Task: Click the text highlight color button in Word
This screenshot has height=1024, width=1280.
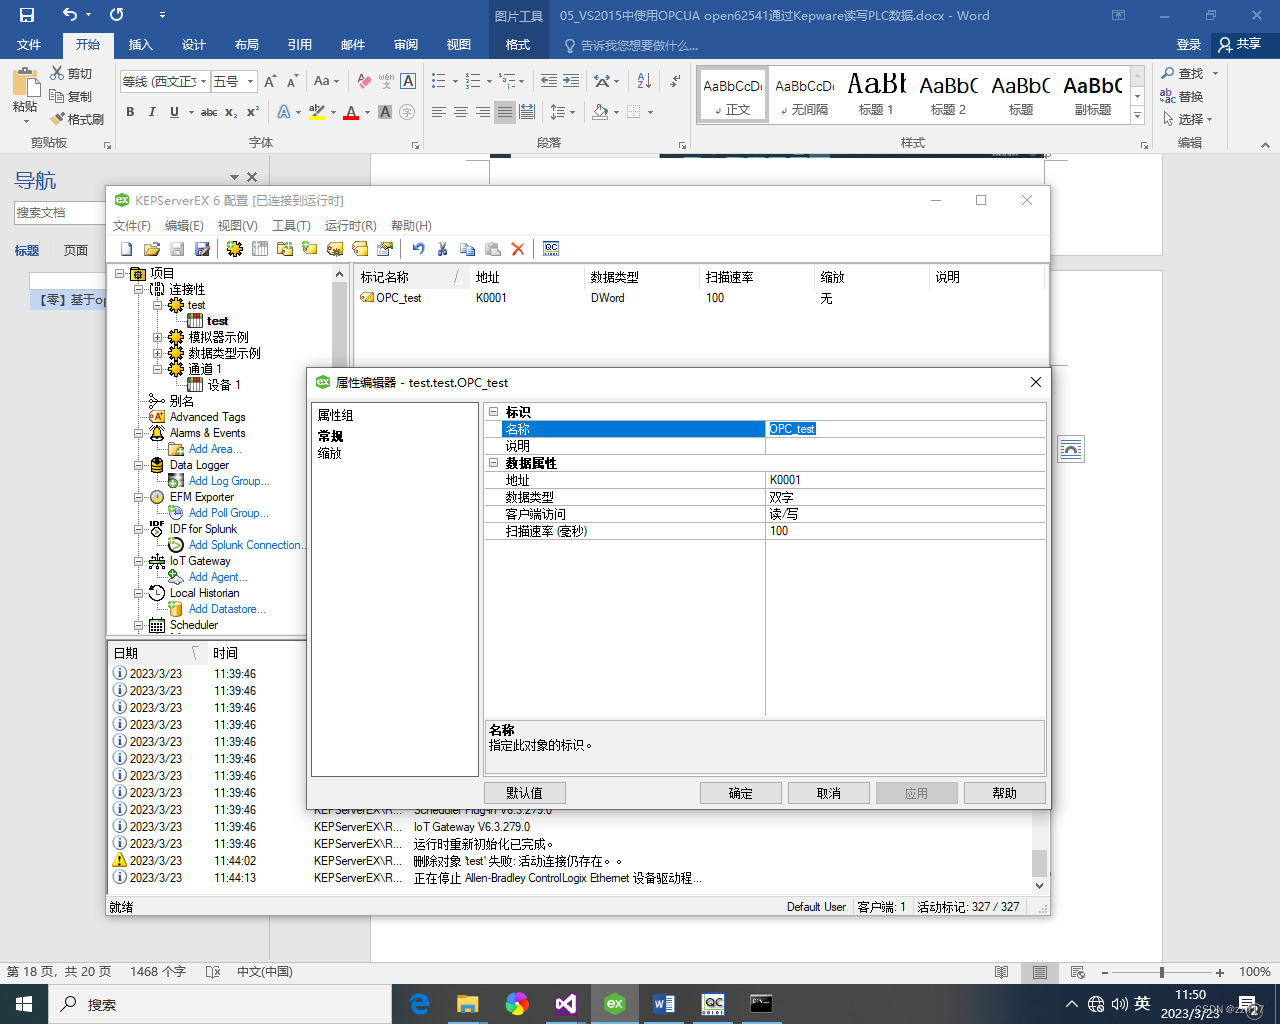Action: pyautogui.click(x=317, y=112)
